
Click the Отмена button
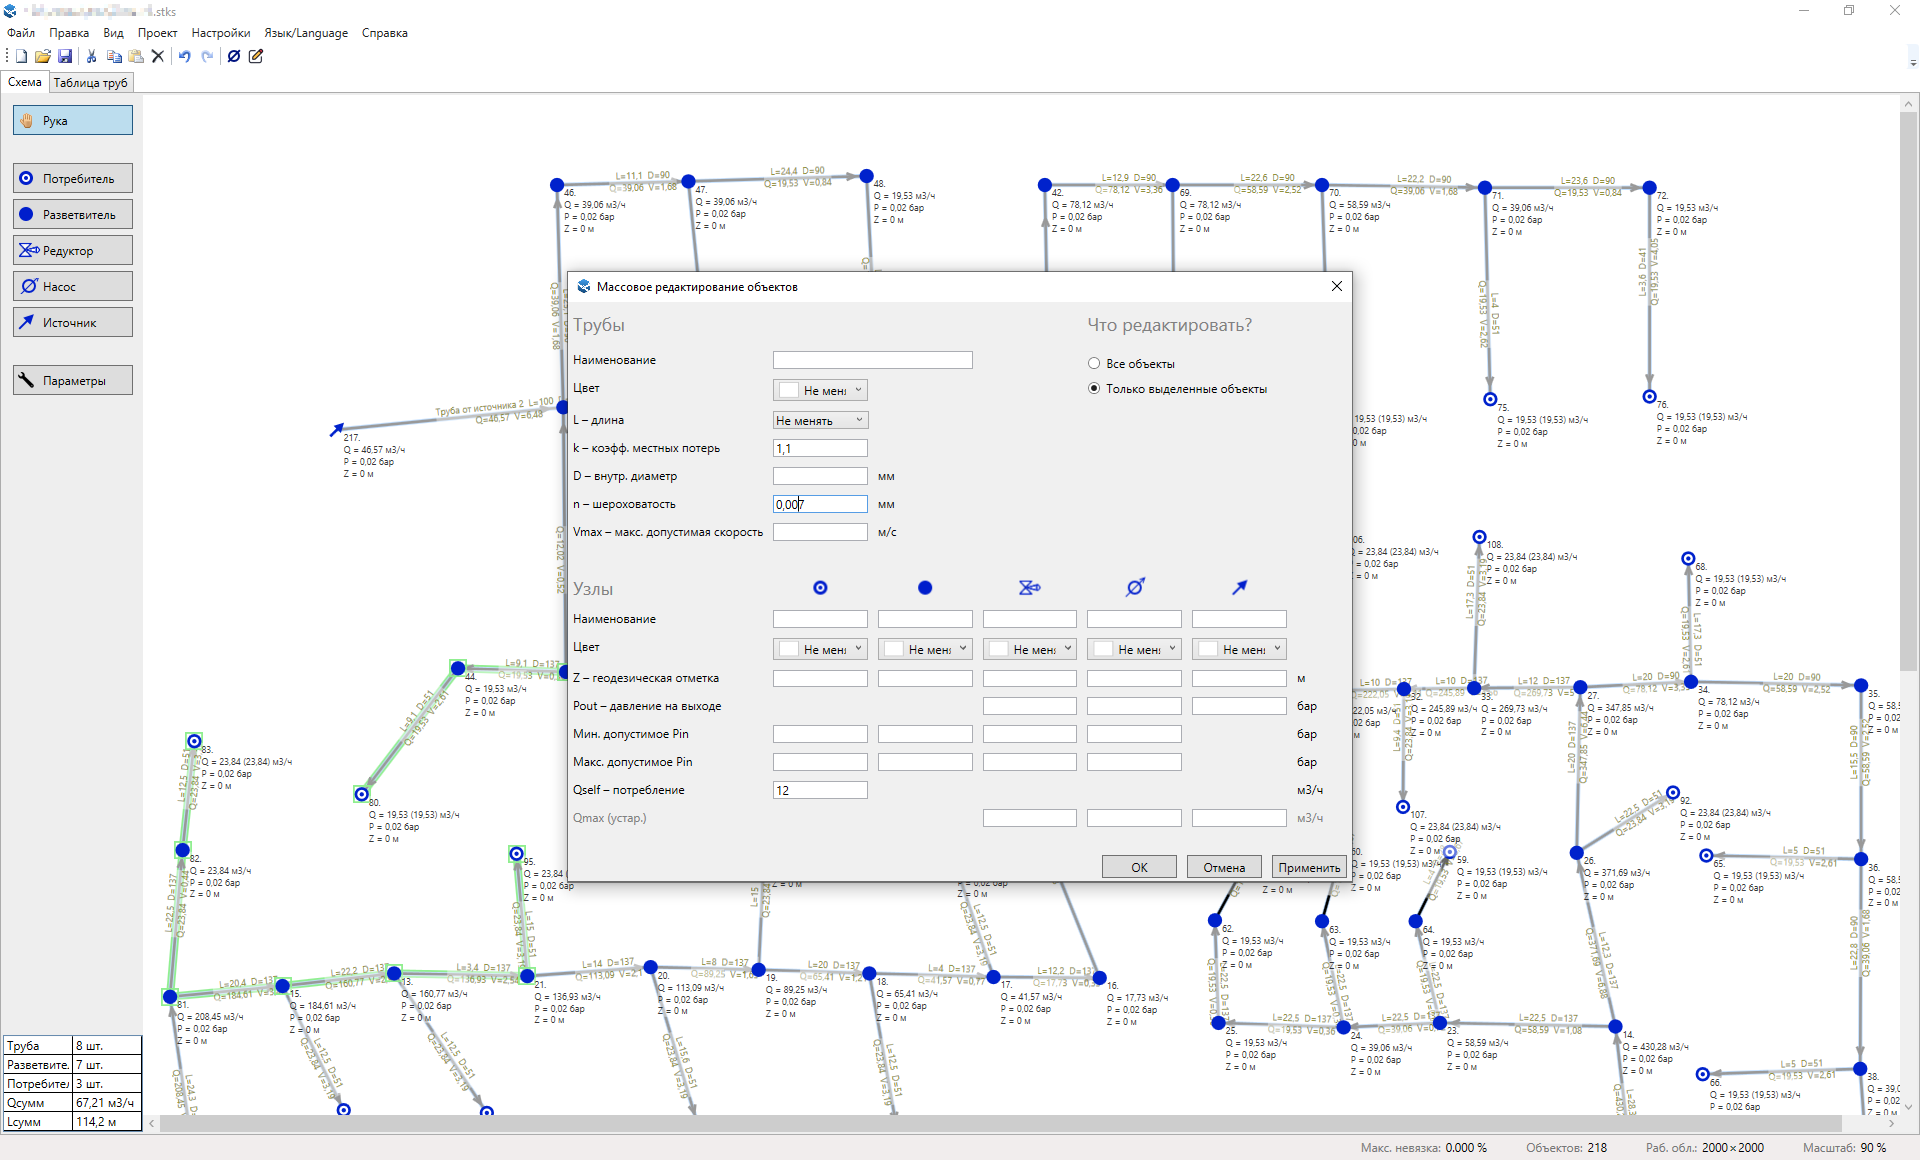pos(1224,867)
